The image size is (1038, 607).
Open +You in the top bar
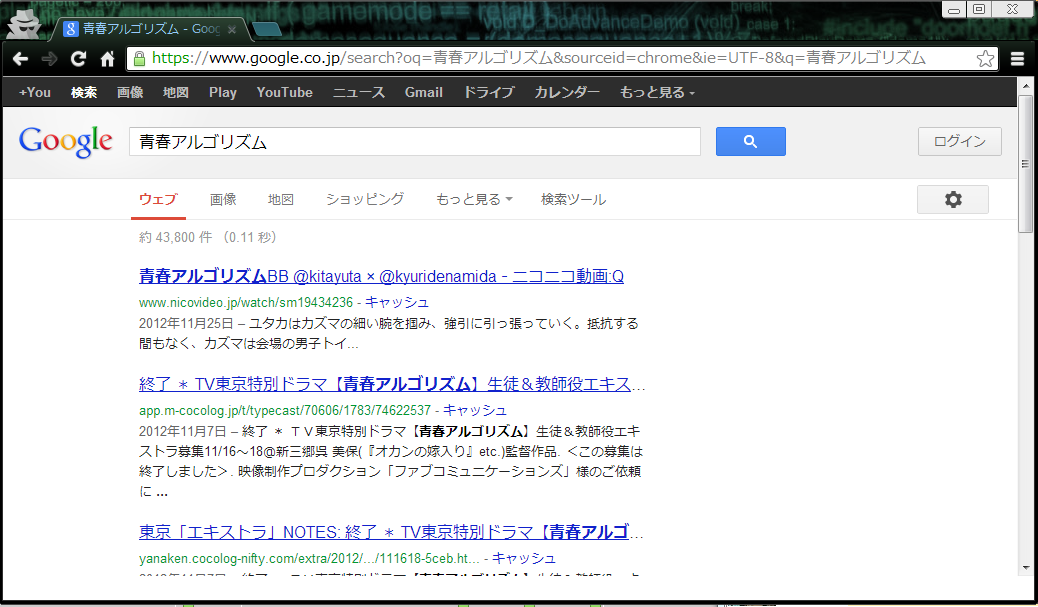pyautogui.click(x=34, y=93)
